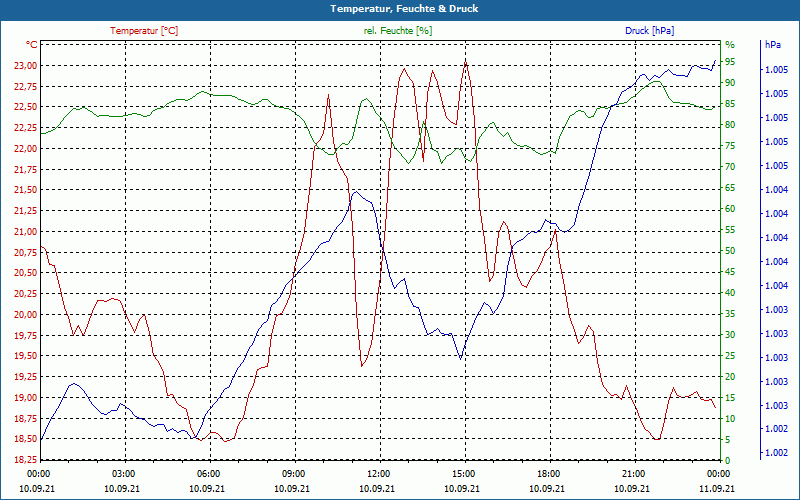Click the "20,00" temperature axis value

click(25, 315)
